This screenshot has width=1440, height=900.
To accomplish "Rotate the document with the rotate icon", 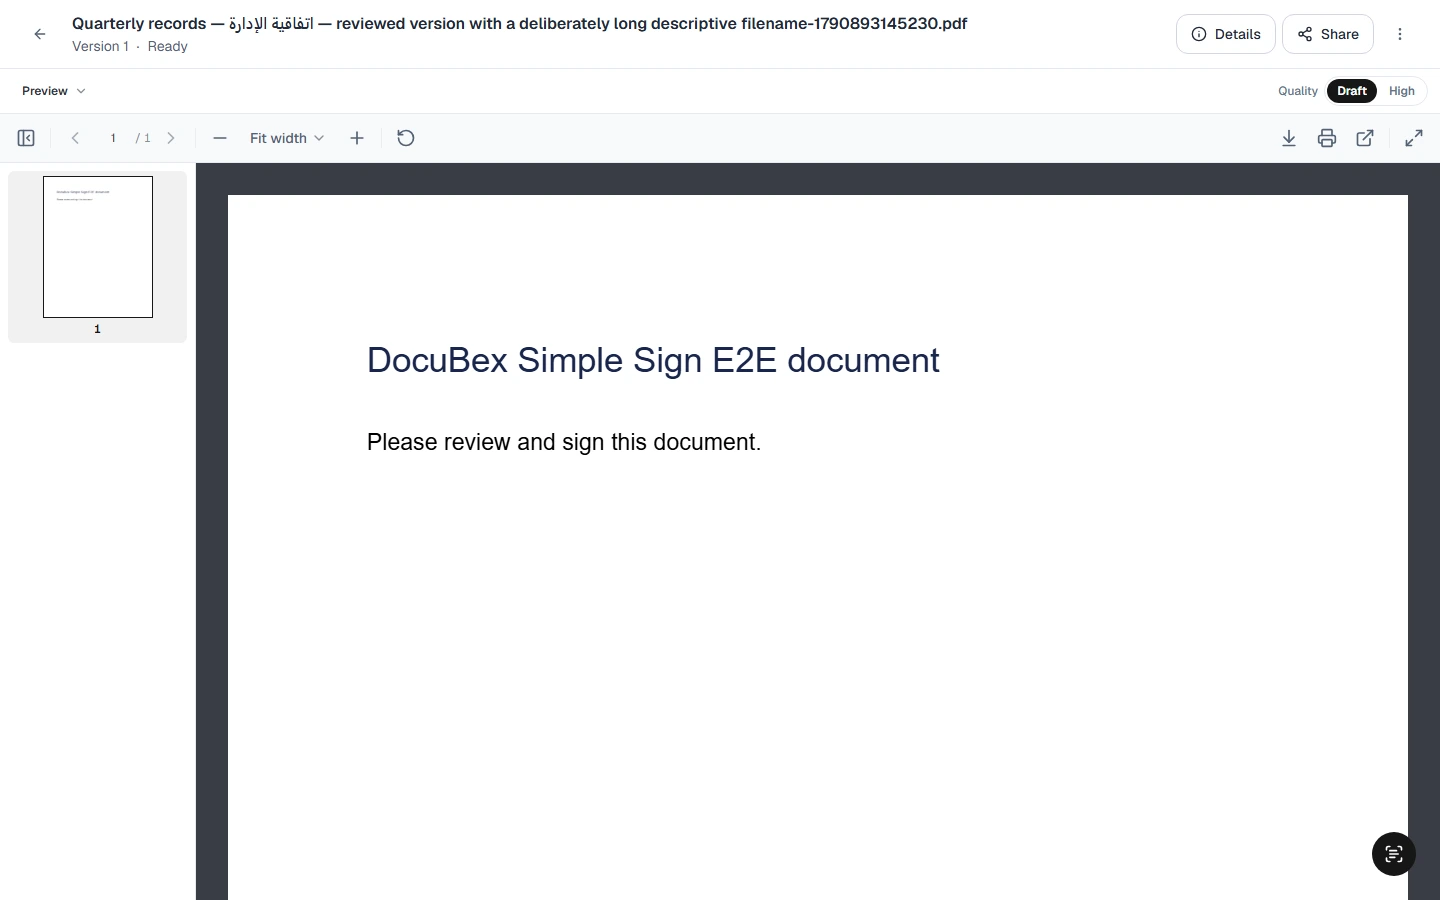I will pyautogui.click(x=406, y=138).
